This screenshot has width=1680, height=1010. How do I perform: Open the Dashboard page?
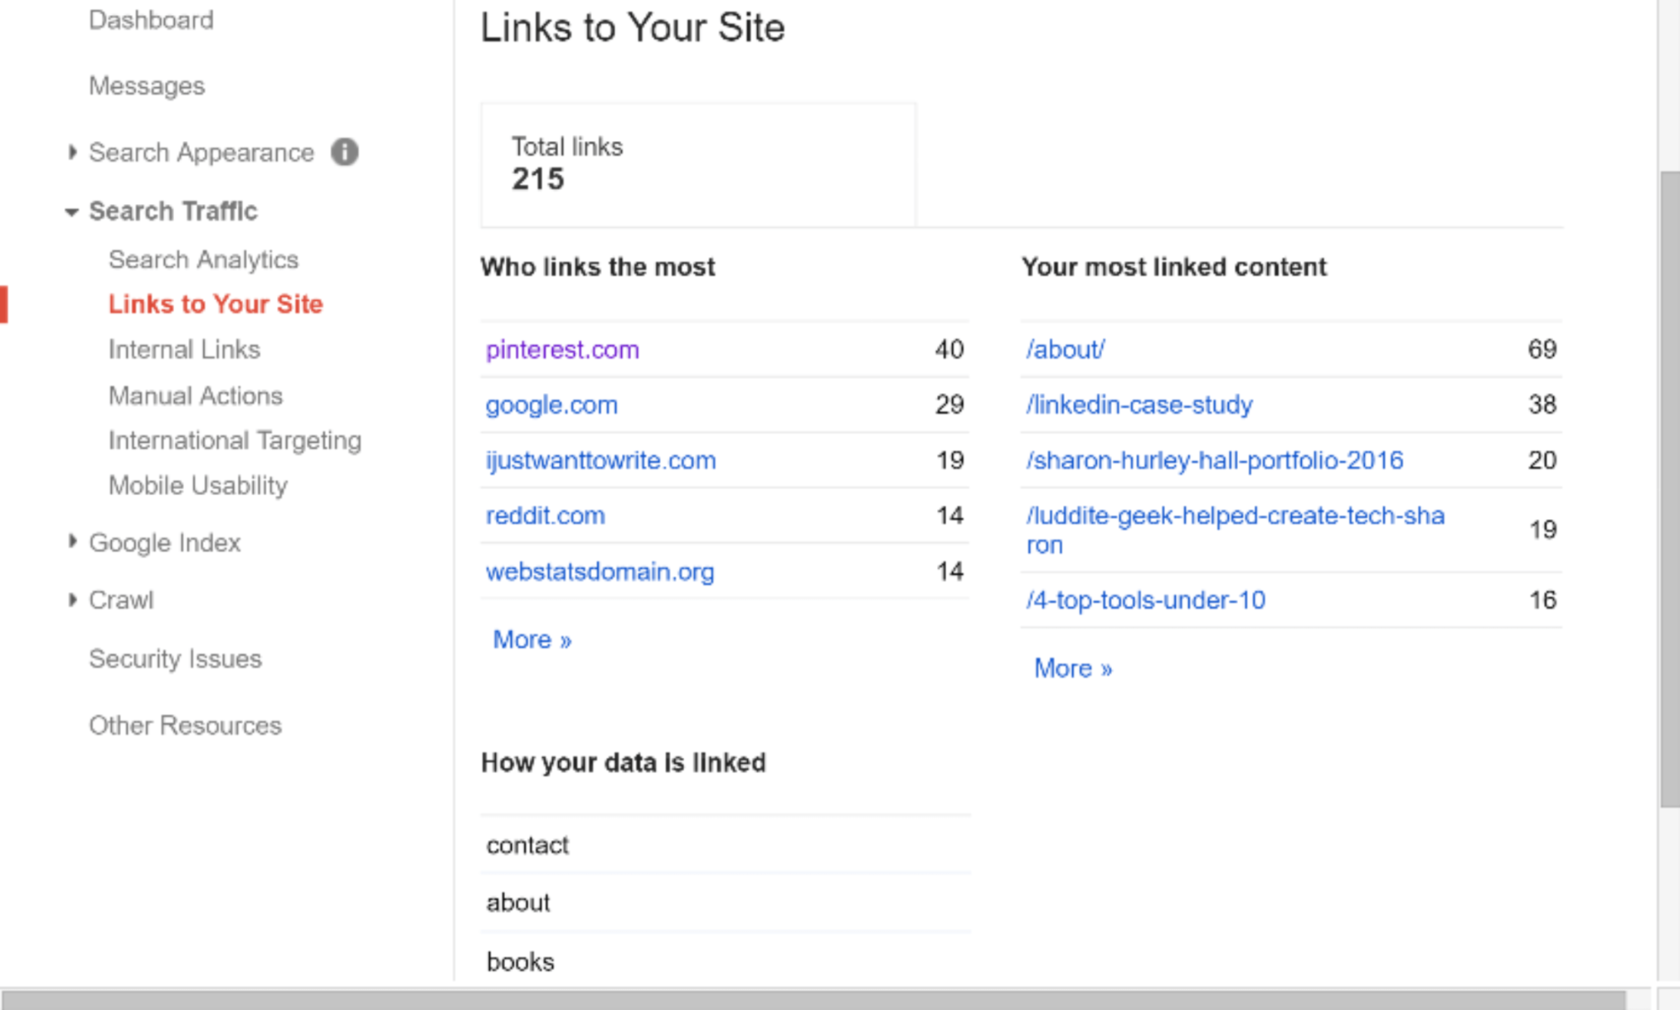click(151, 20)
